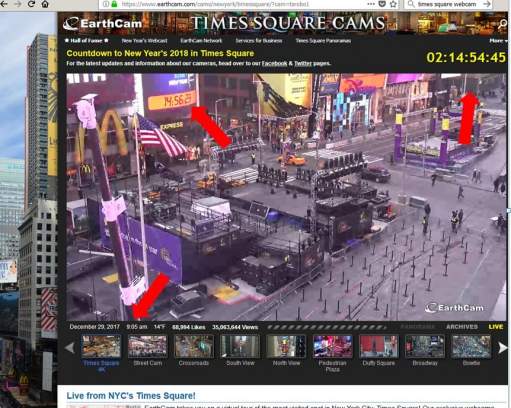The height and width of the screenshot is (408, 511).
Task: Click the striped timeline progress bar
Action: pos(327,327)
